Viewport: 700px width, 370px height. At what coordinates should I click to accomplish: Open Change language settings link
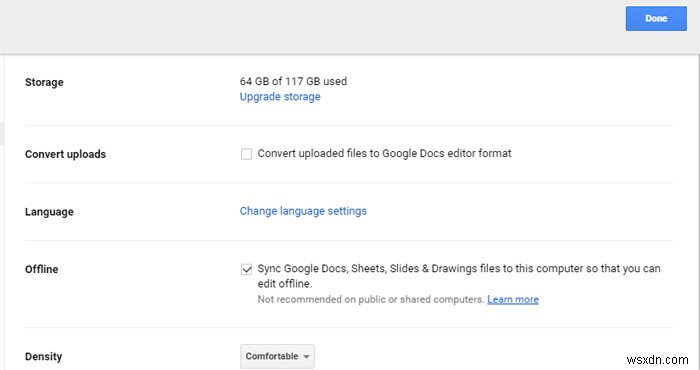[x=303, y=211]
